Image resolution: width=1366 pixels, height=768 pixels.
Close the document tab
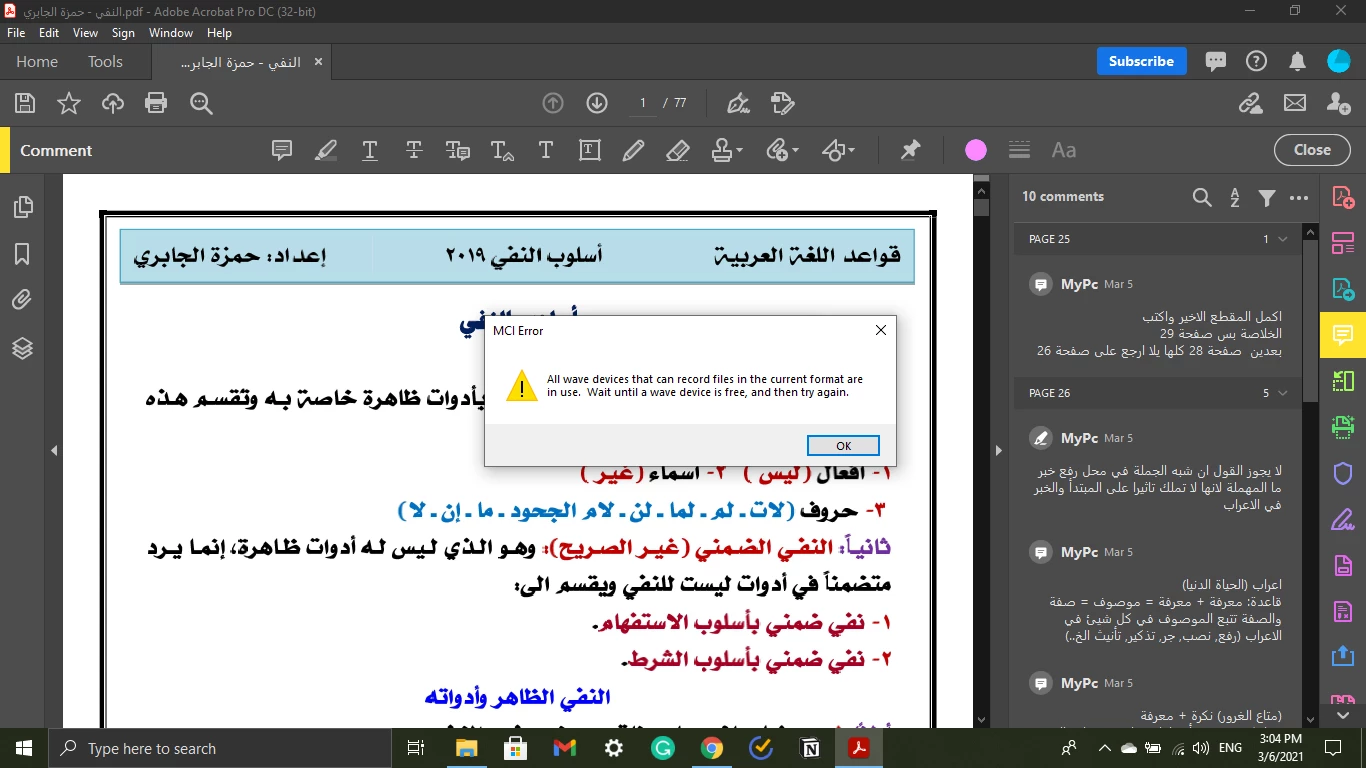(x=319, y=62)
